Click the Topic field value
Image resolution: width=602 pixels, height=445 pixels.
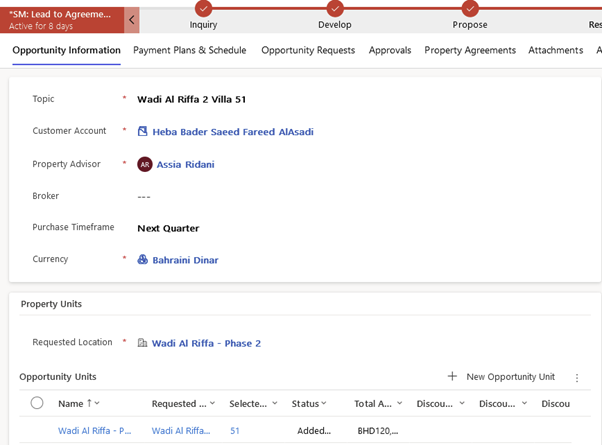click(x=191, y=99)
